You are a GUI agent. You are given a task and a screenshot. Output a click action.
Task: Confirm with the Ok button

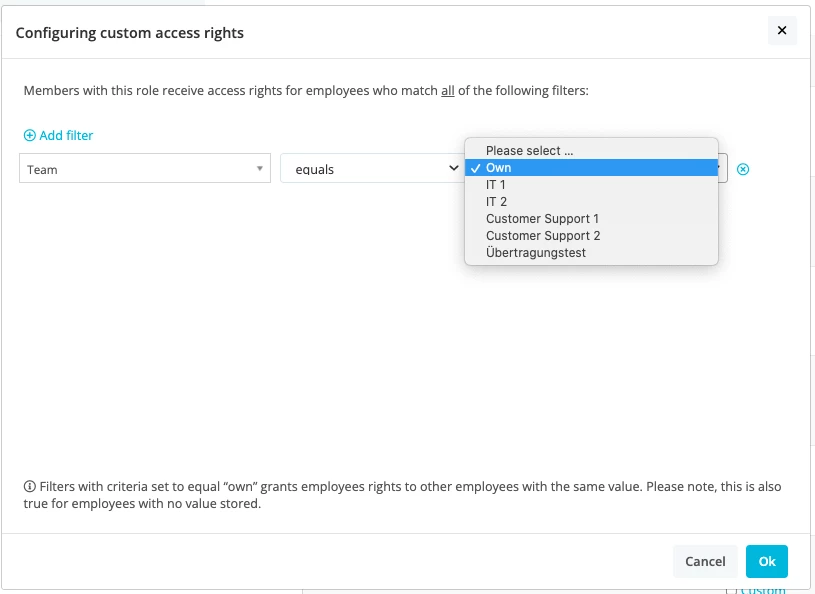[x=767, y=561]
